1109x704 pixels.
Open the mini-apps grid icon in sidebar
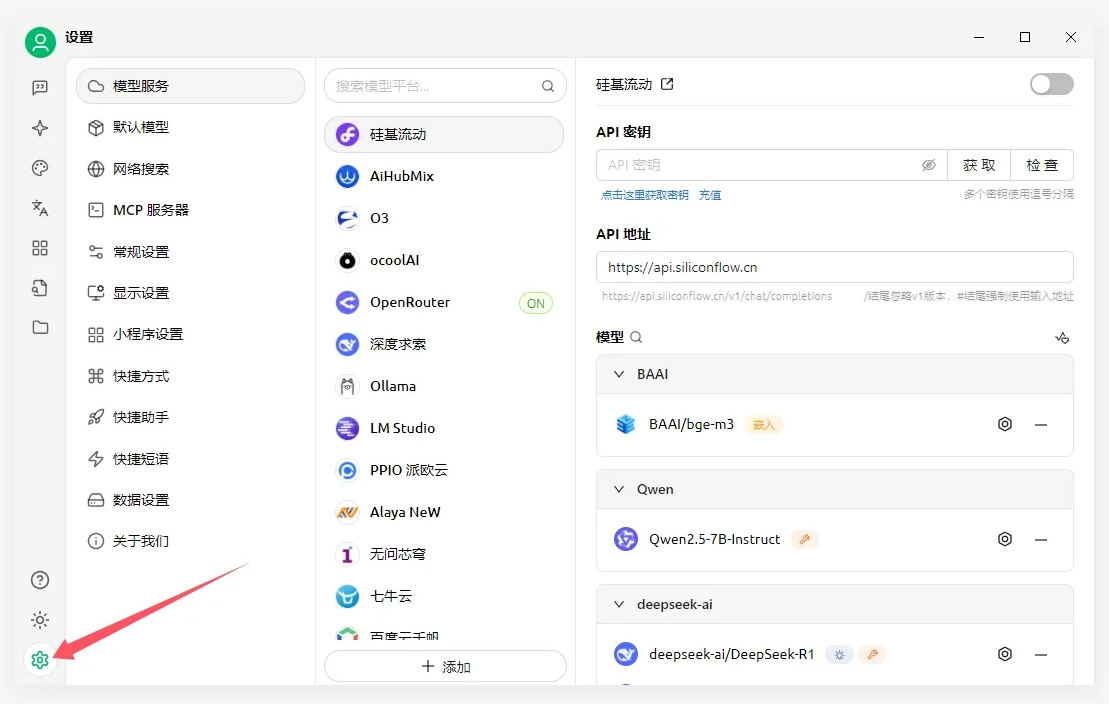(x=40, y=248)
